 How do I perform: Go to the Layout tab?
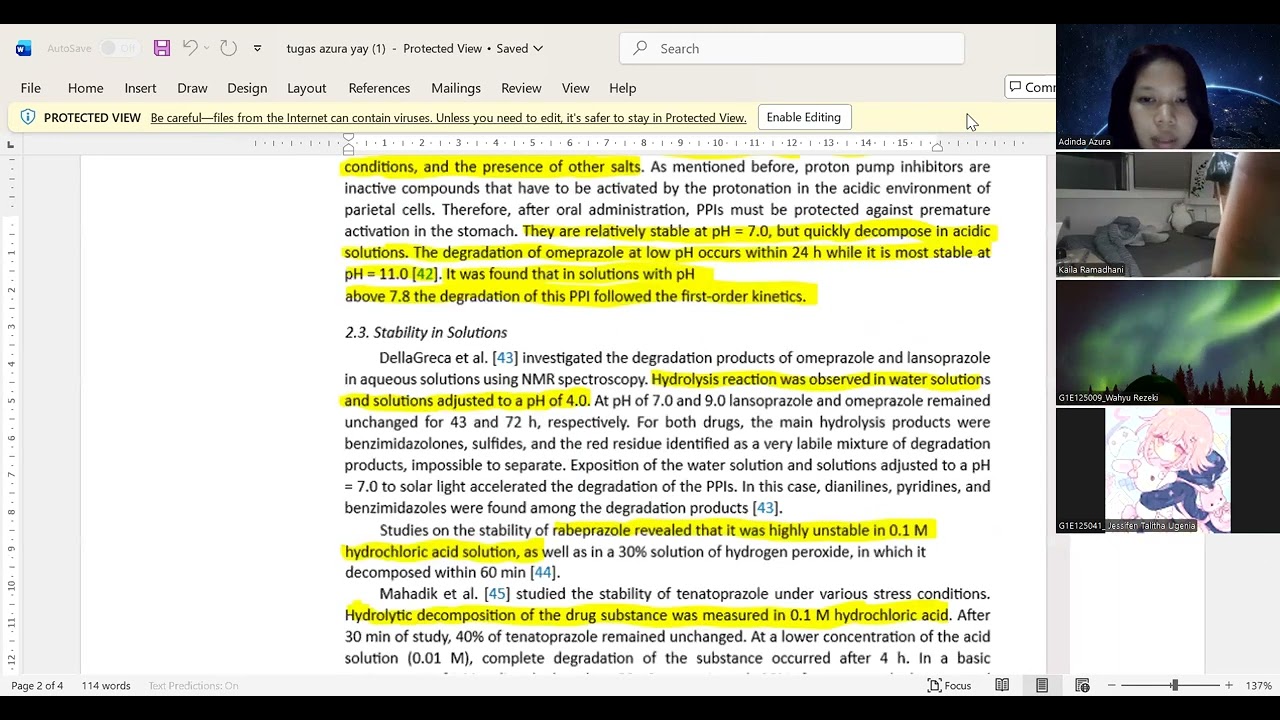point(307,88)
